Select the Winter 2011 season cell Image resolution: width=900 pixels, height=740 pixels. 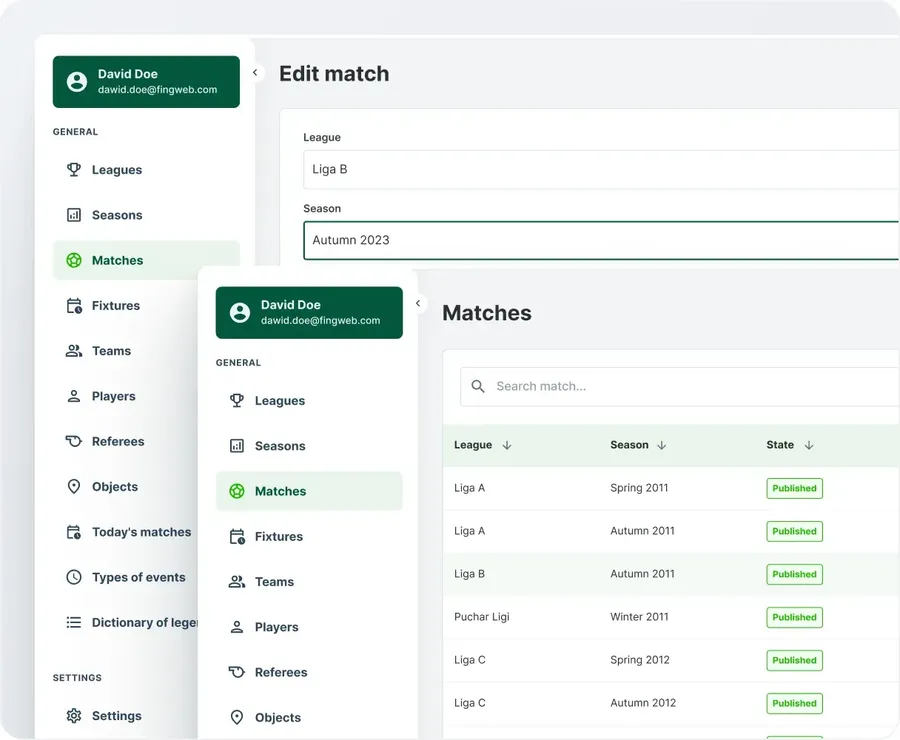[639, 617]
